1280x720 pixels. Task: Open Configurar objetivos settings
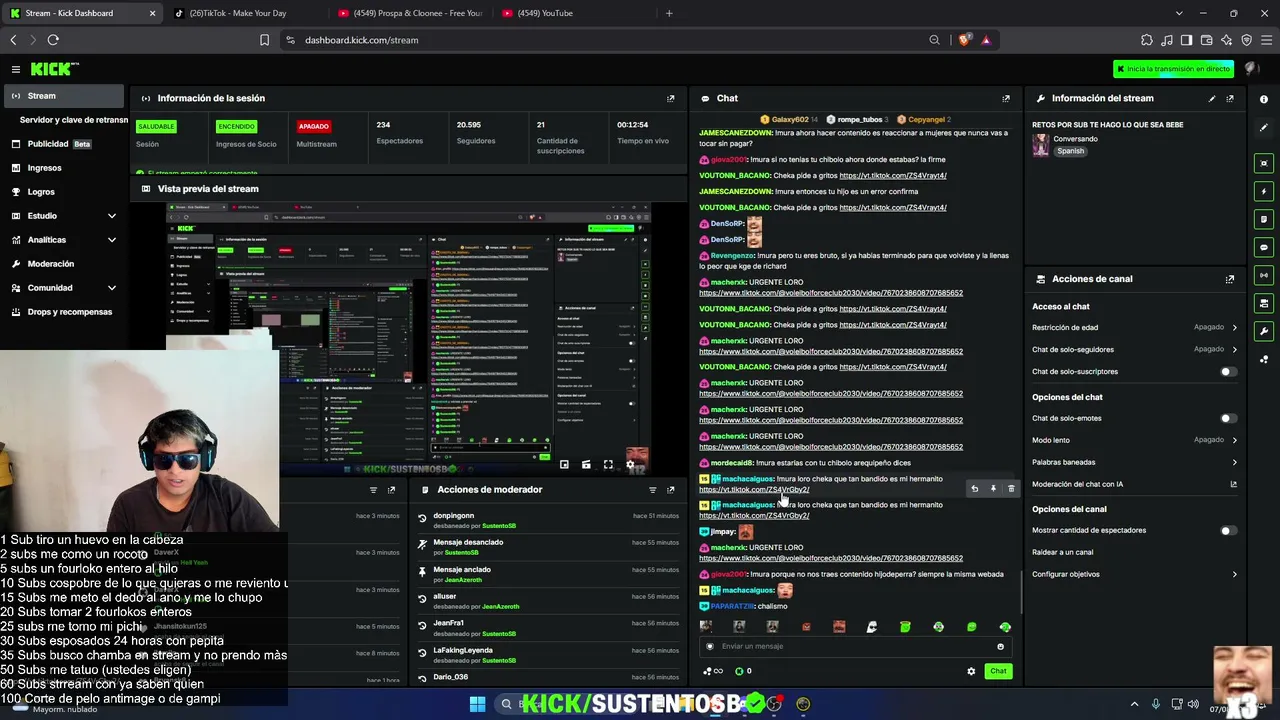(1135, 574)
